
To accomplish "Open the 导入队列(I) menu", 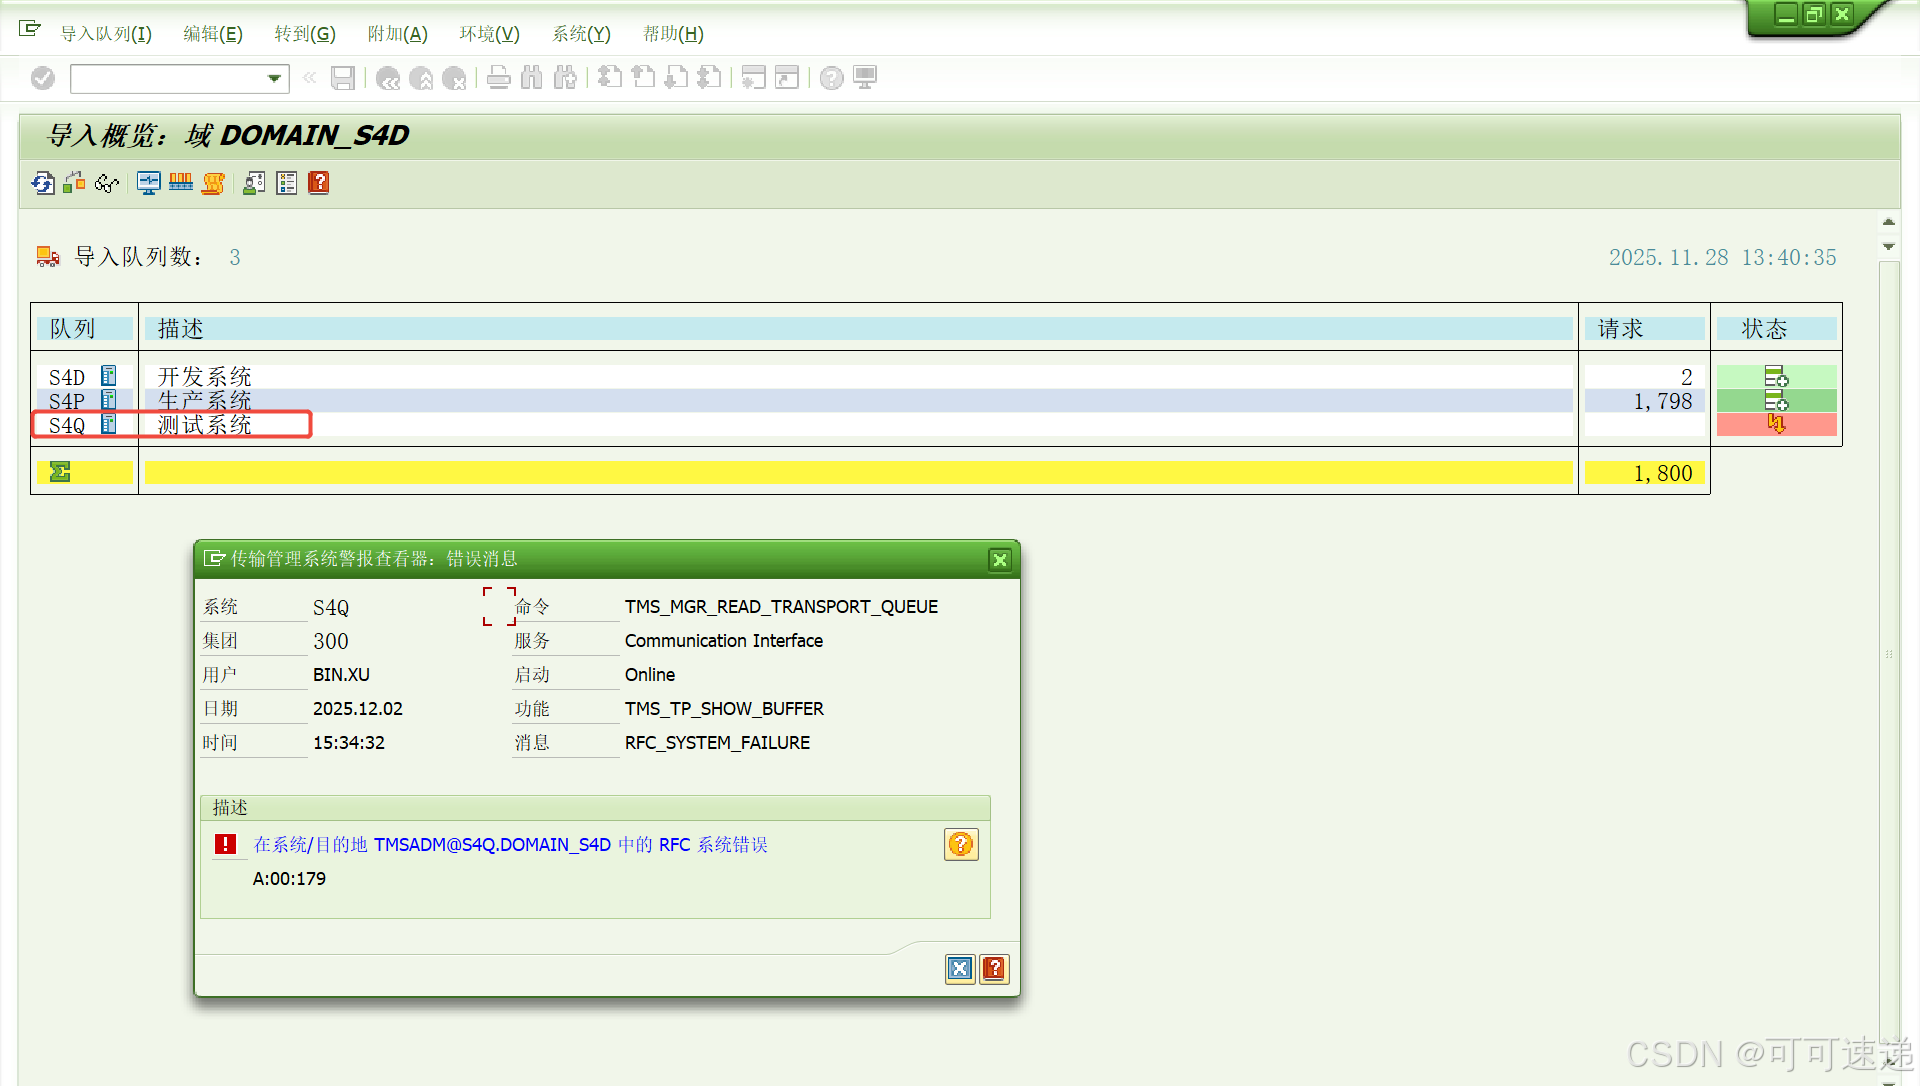I will pos(106,34).
